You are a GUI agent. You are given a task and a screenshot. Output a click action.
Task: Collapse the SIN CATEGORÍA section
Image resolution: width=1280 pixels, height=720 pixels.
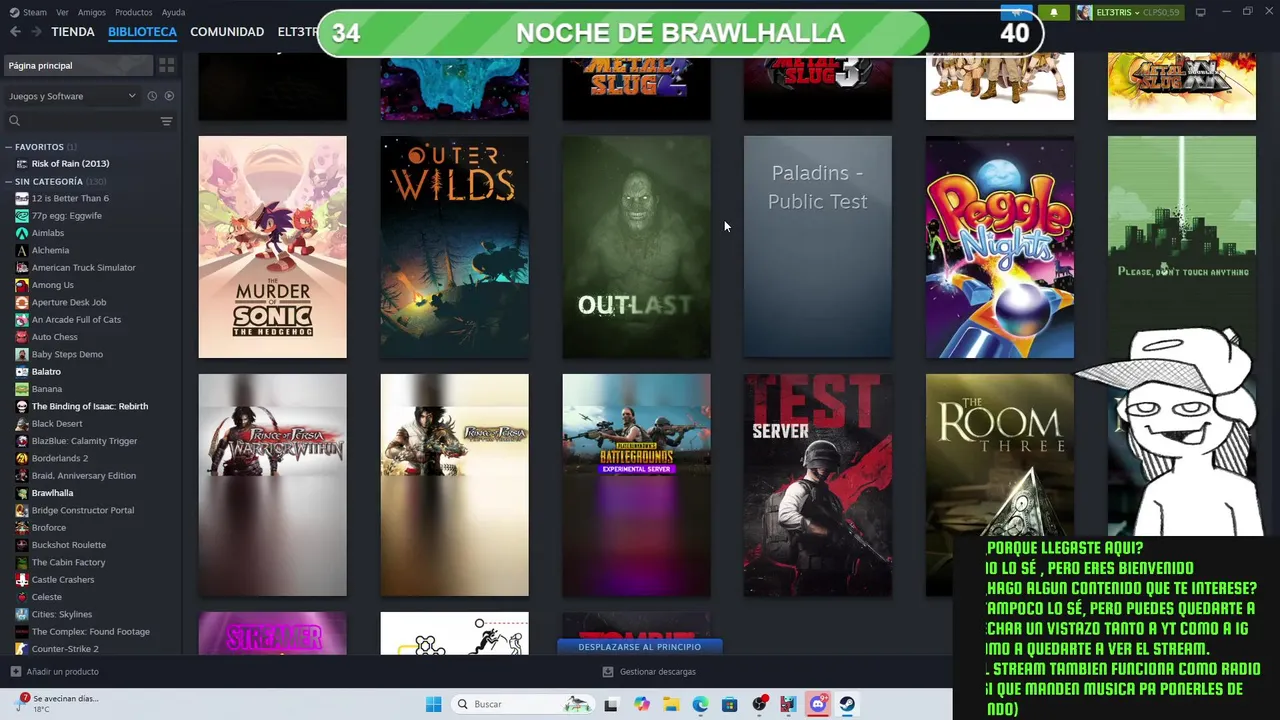tap(9, 182)
